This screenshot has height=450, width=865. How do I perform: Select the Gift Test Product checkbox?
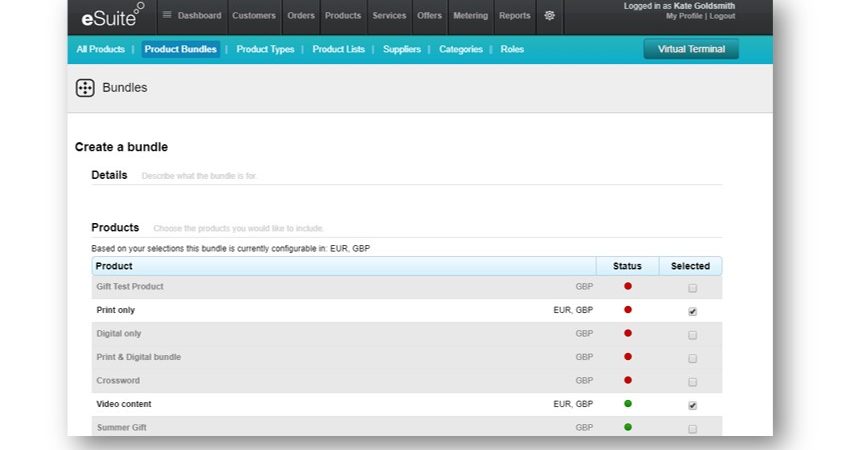point(692,288)
